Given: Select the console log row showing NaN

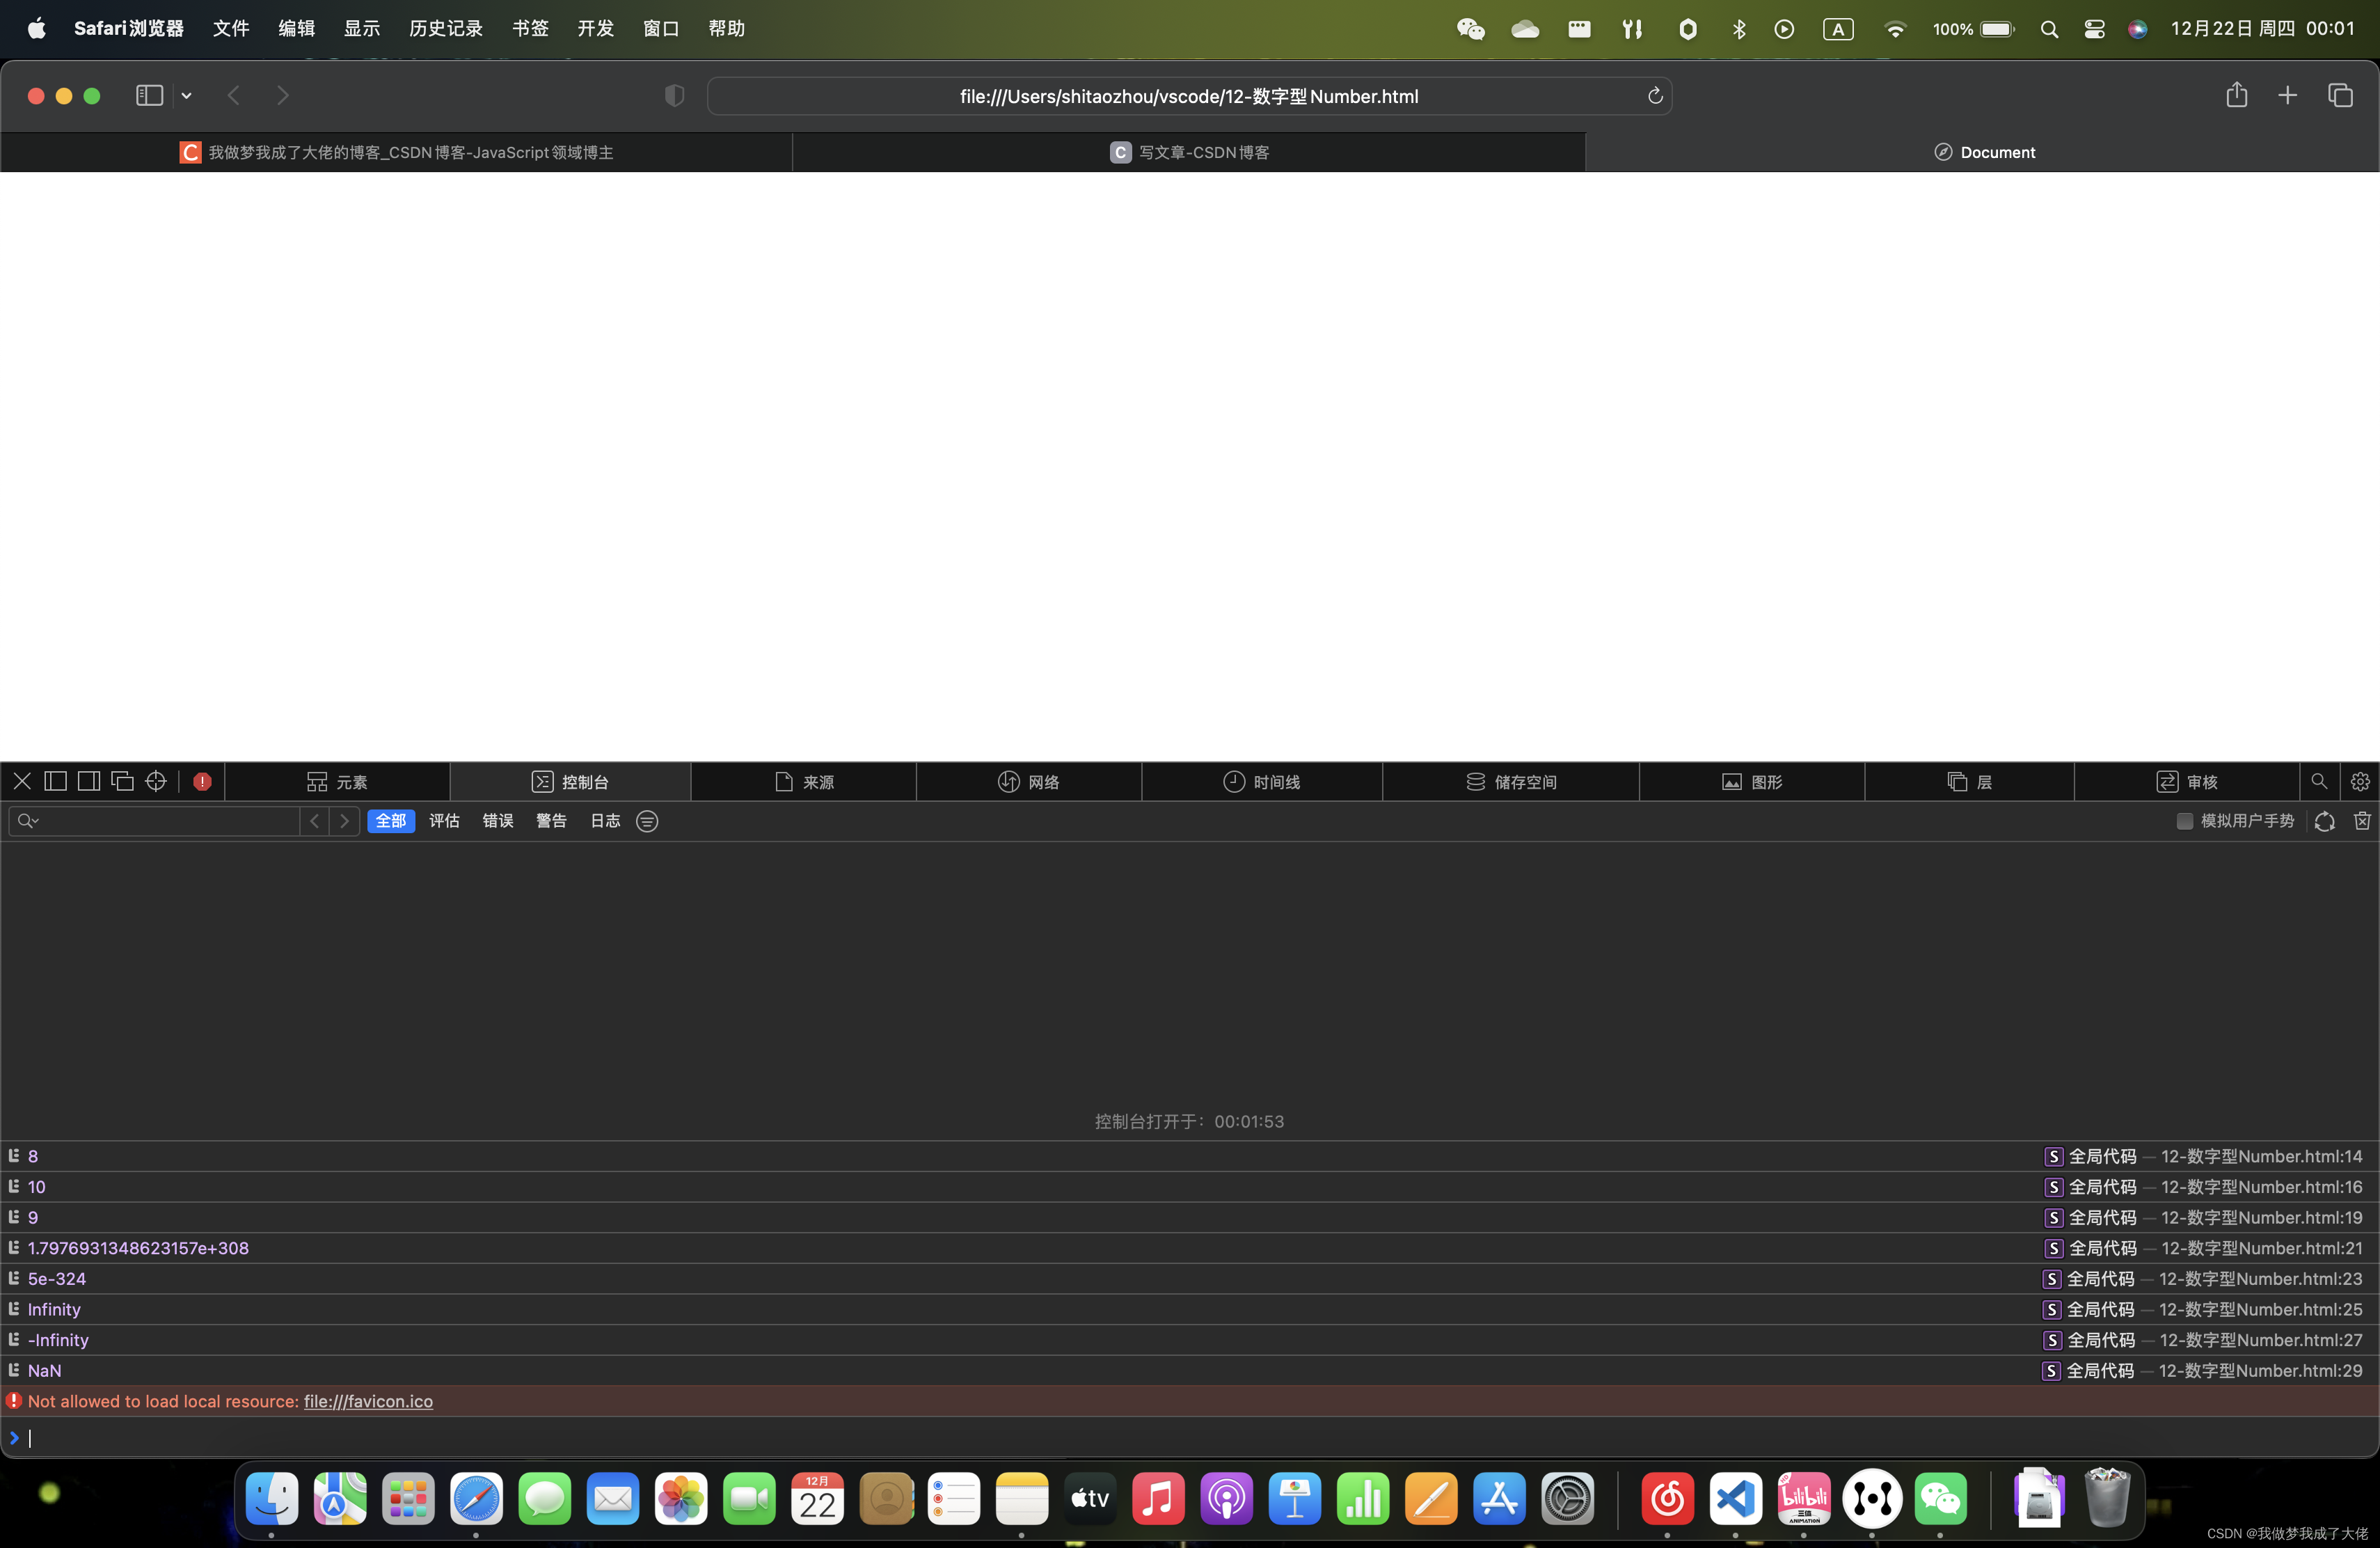Looking at the screenshot, I should 1190,1371.
